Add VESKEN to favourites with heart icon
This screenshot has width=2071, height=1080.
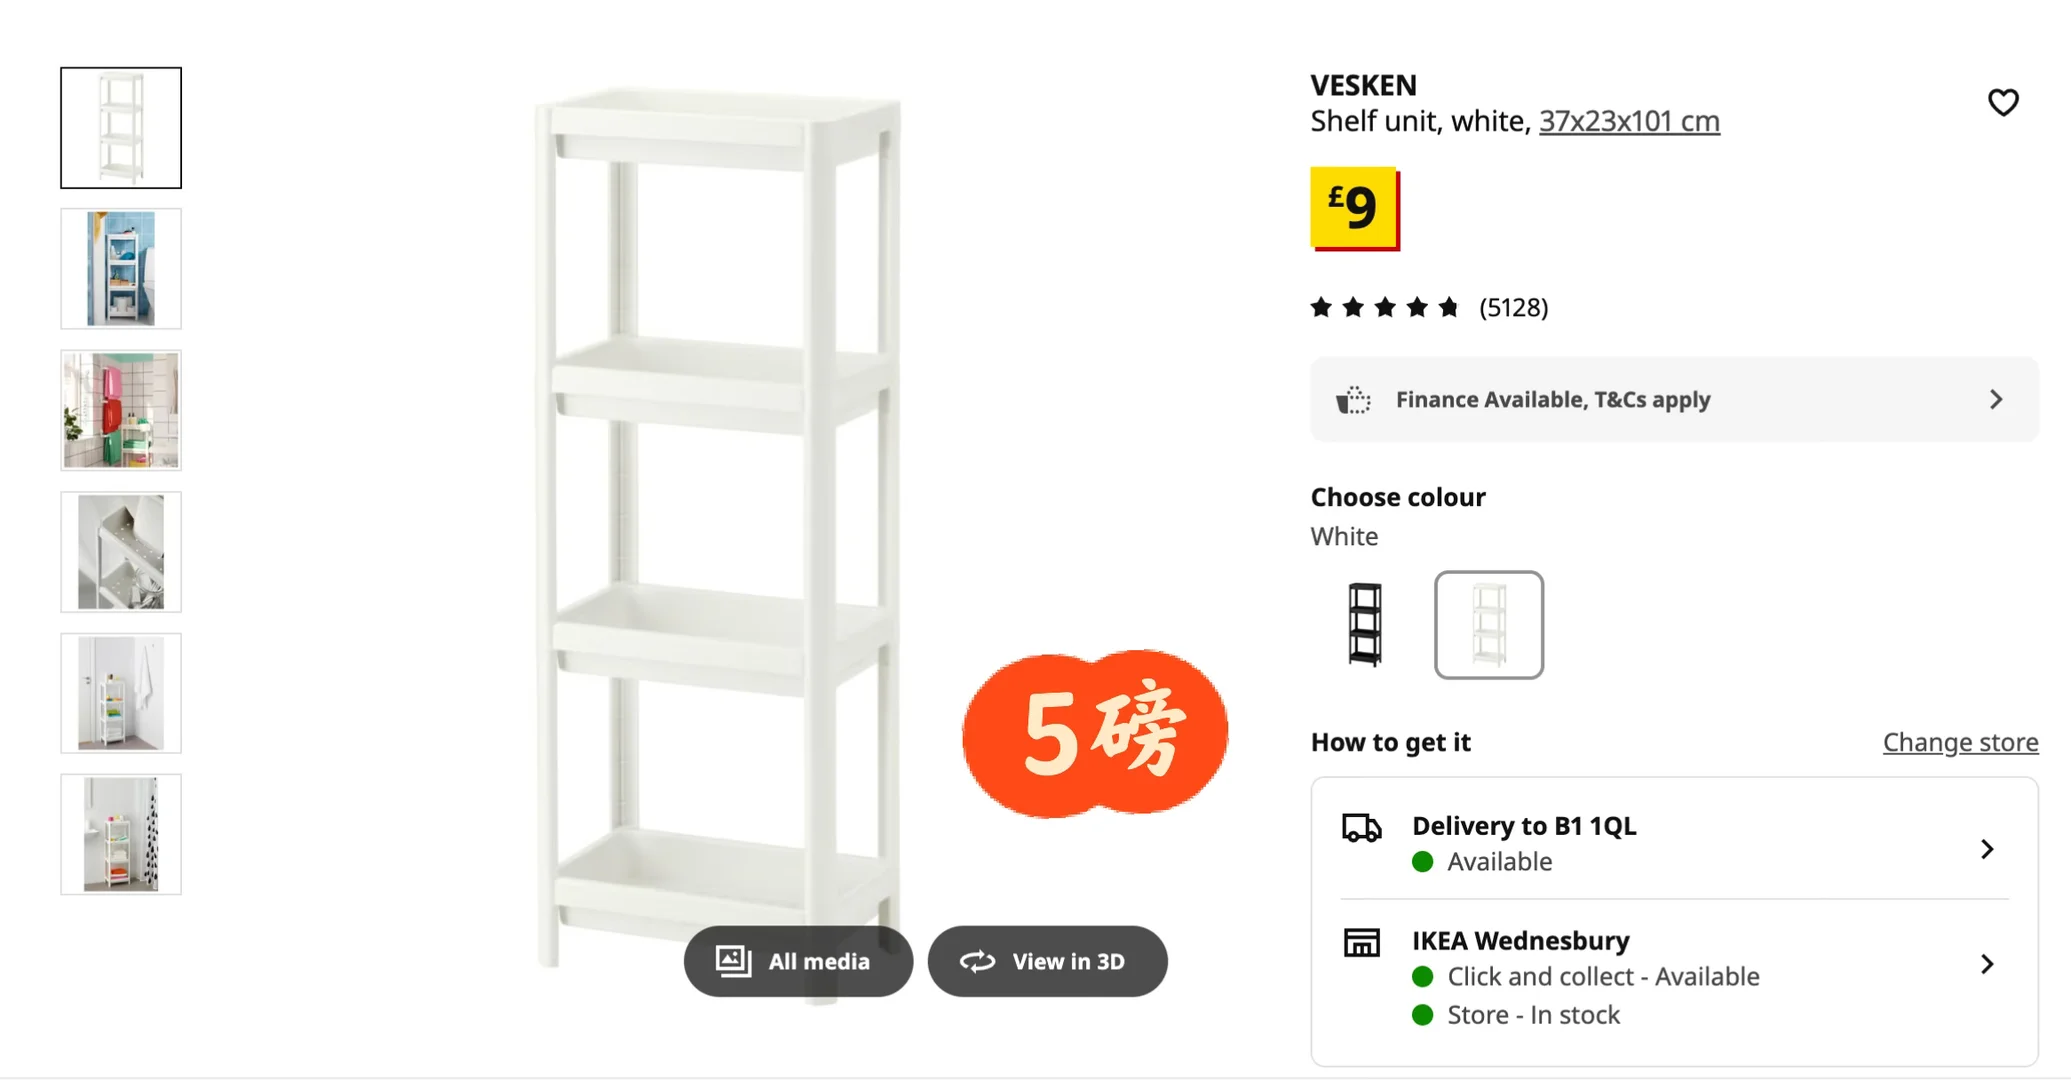(2002, 102)
